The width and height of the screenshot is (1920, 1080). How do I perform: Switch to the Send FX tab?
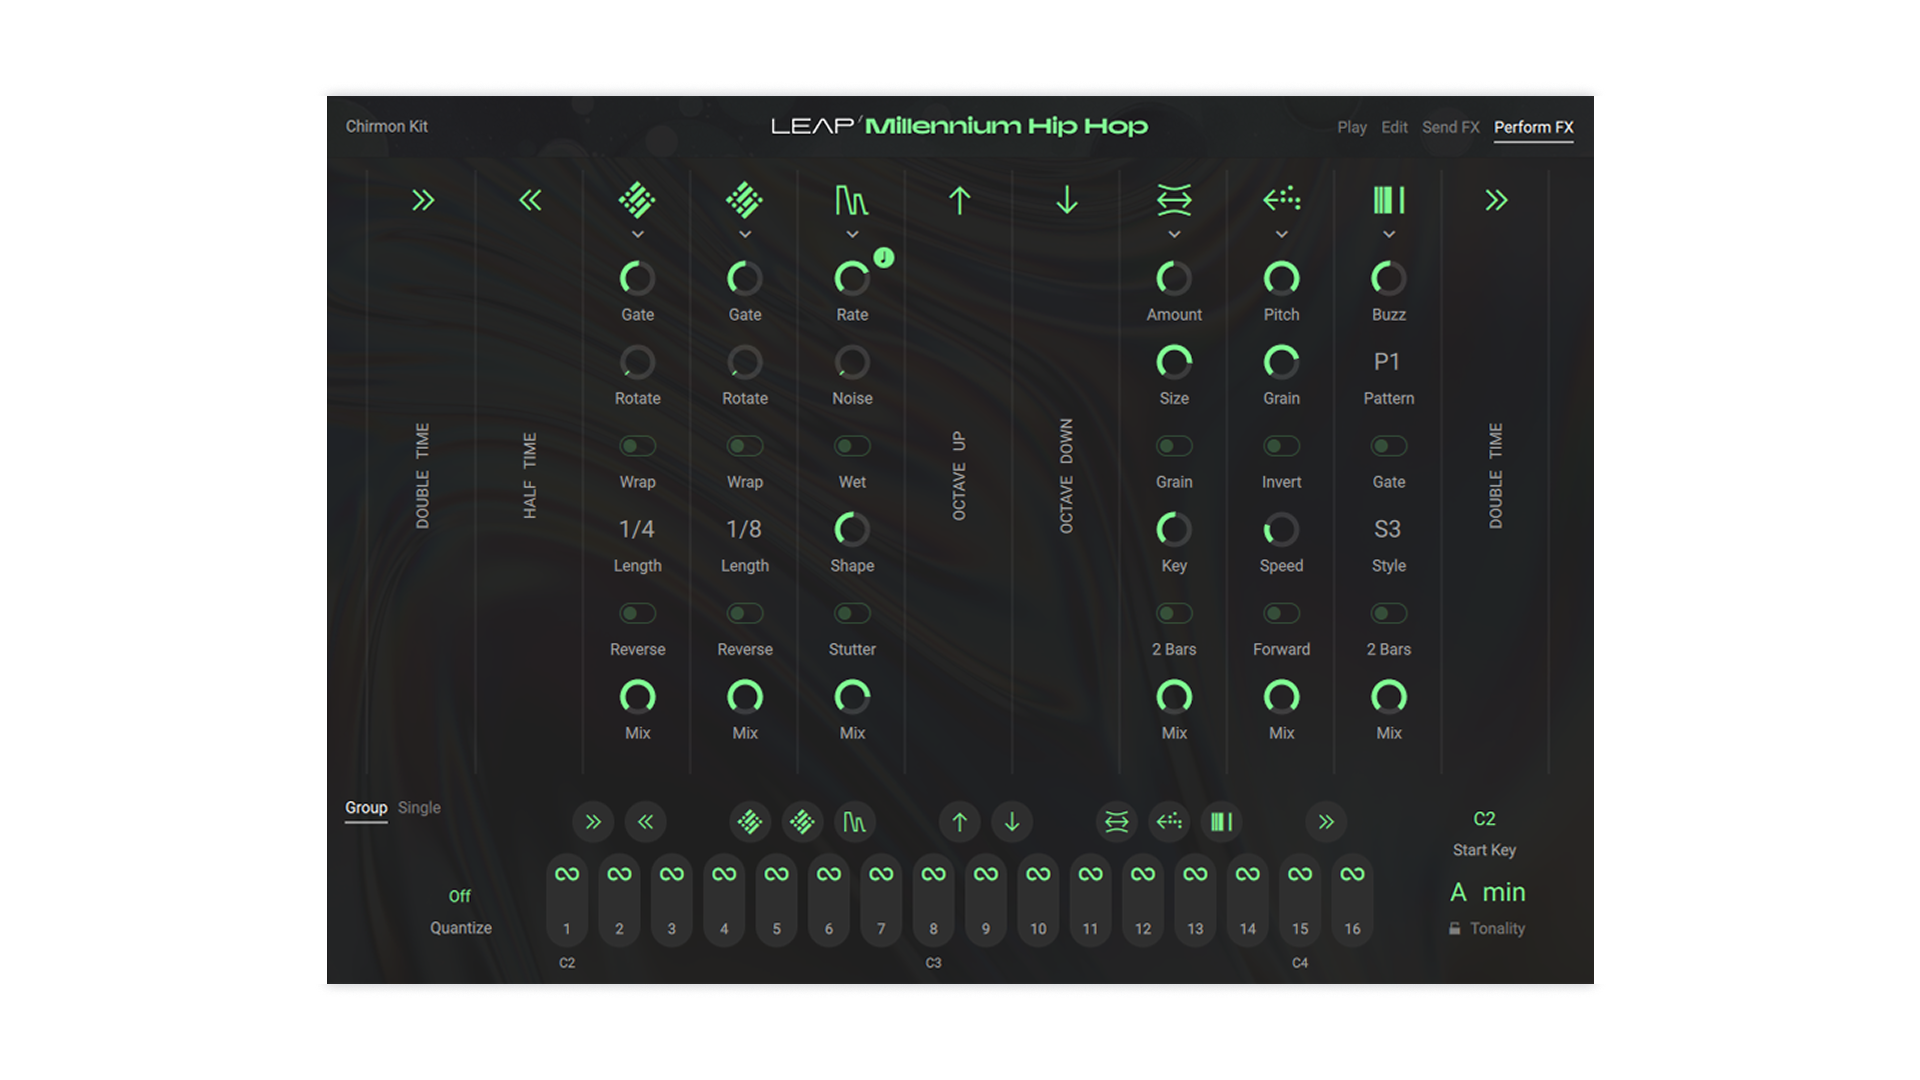pos(1450,127)
